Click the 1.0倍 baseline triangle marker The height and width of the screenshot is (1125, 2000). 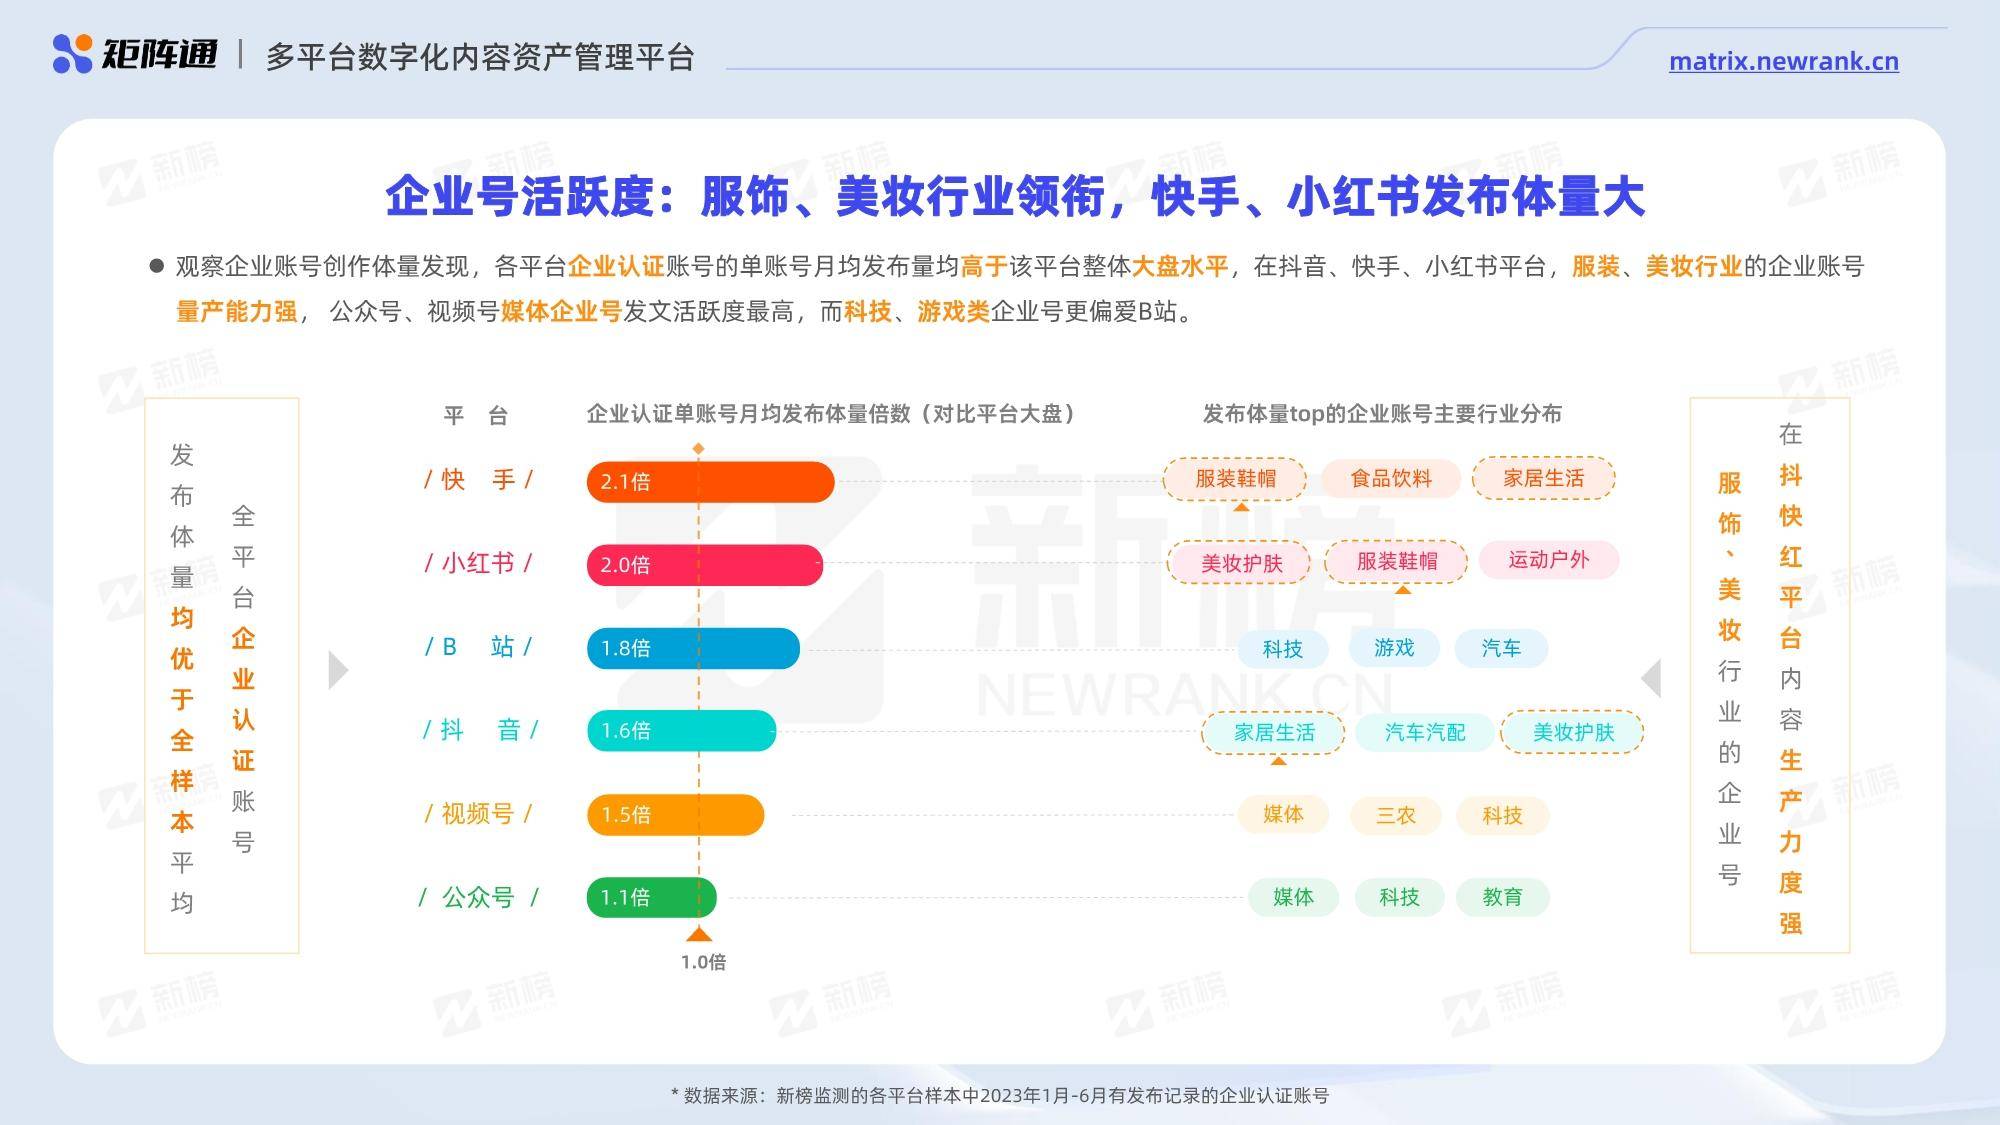(699, 934)
